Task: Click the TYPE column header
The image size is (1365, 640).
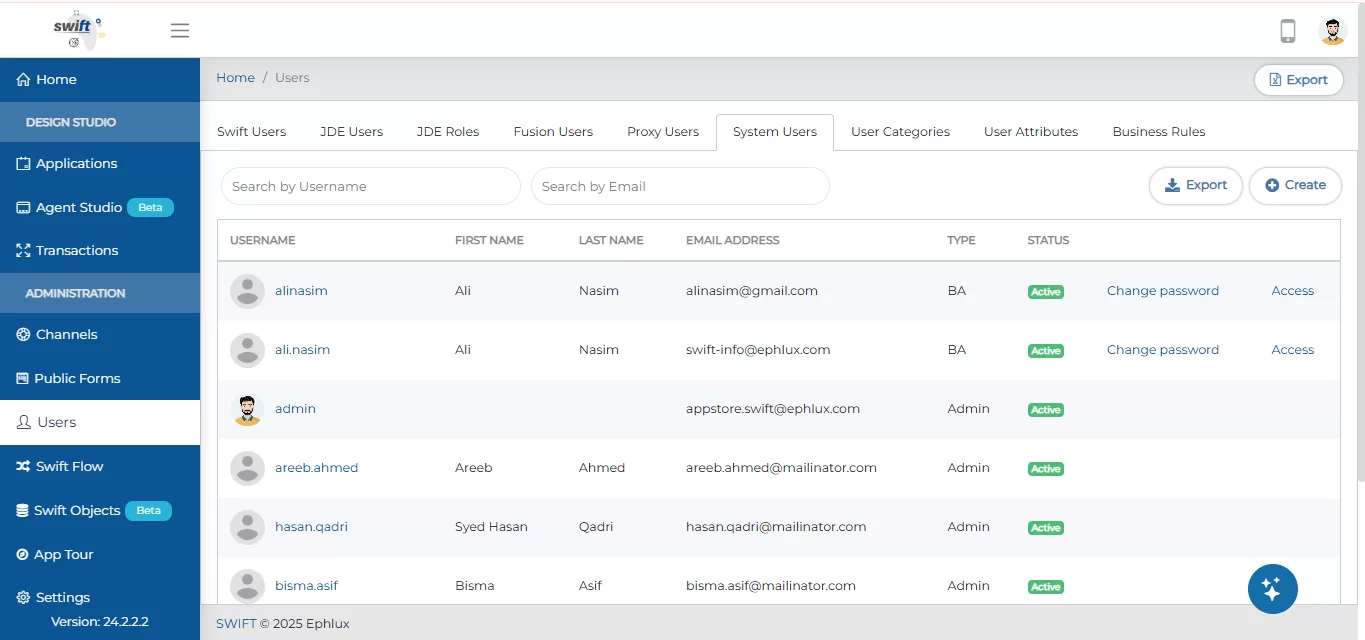Action: point(961,240)
